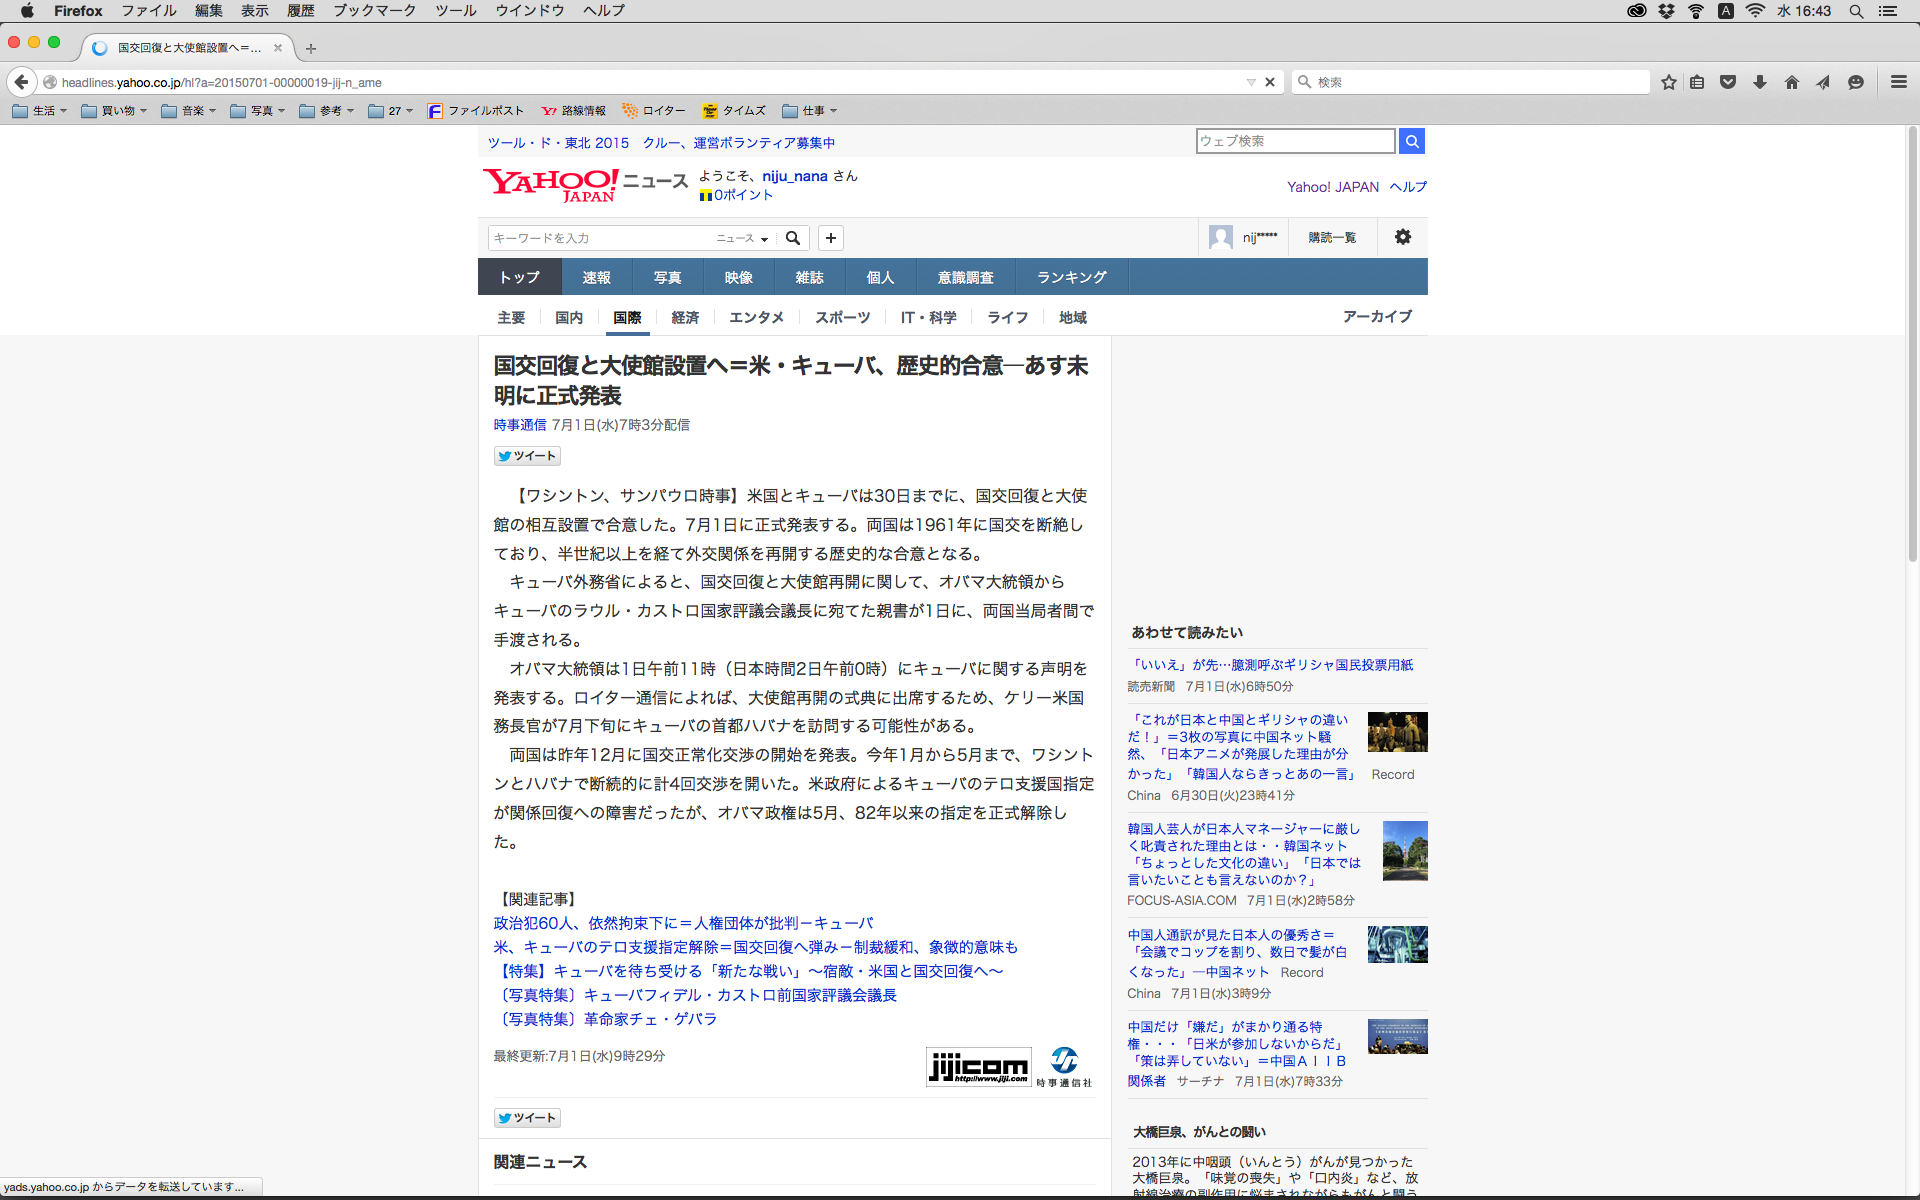Bookmark this page with star icon

coord(1668,82)
